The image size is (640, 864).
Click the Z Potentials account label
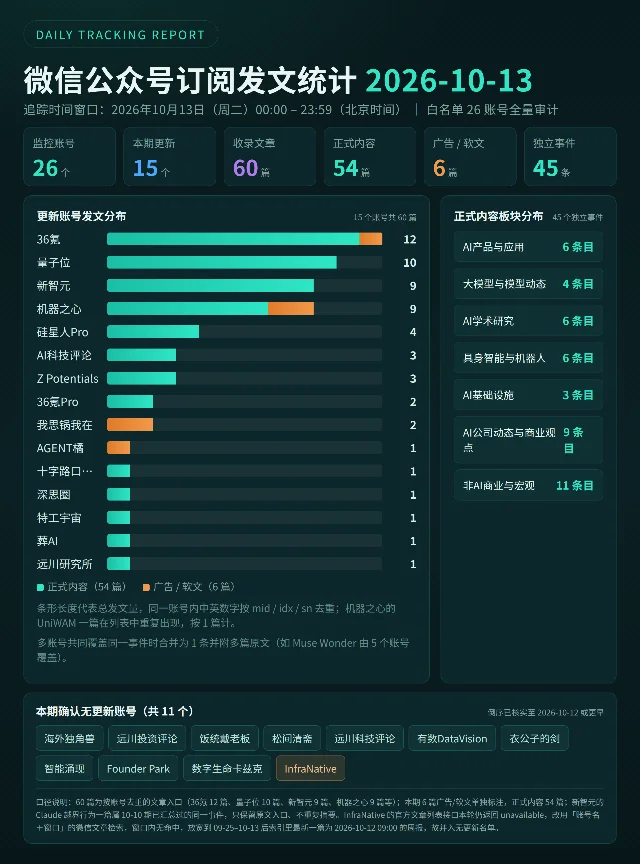pyautogui.click(x=67, y=379)
